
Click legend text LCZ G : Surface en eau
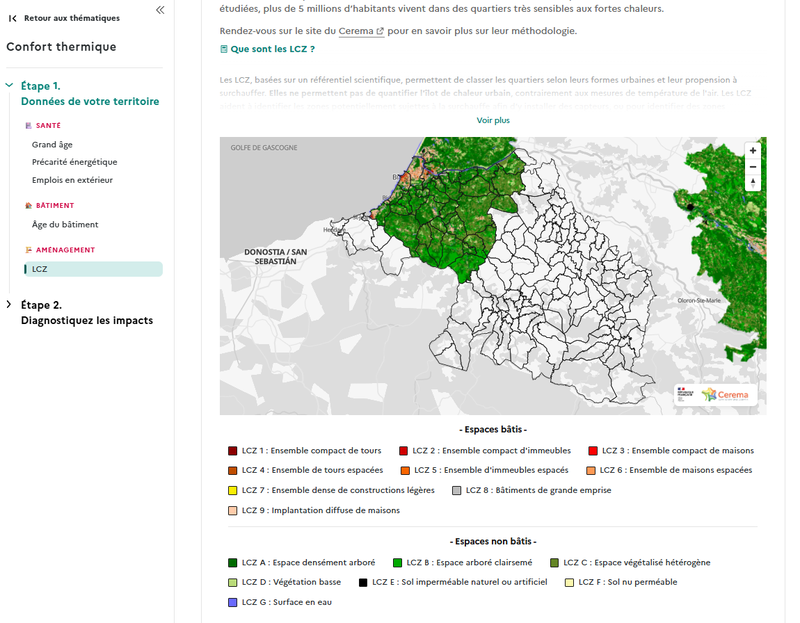pyautogui.click(x=287, y=603)
